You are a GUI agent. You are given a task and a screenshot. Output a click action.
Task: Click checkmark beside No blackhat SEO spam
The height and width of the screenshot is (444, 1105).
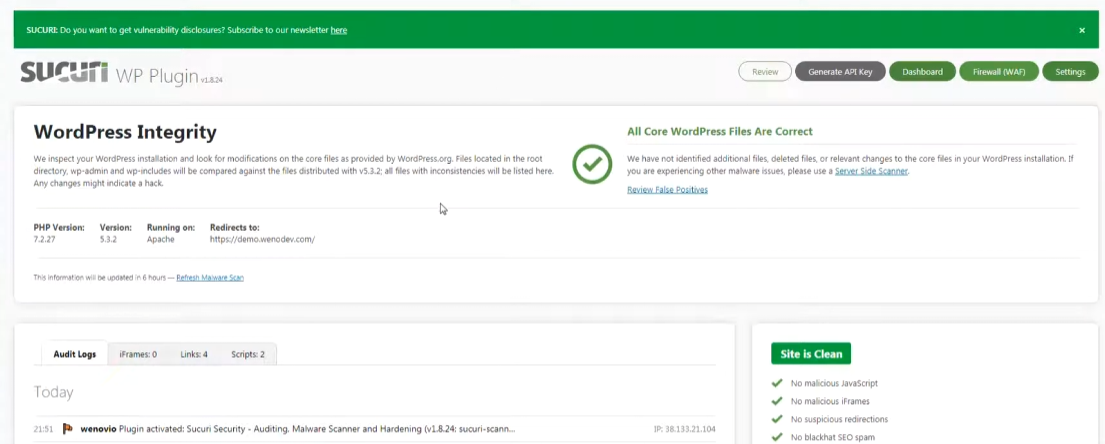click(x=777, y=437)
